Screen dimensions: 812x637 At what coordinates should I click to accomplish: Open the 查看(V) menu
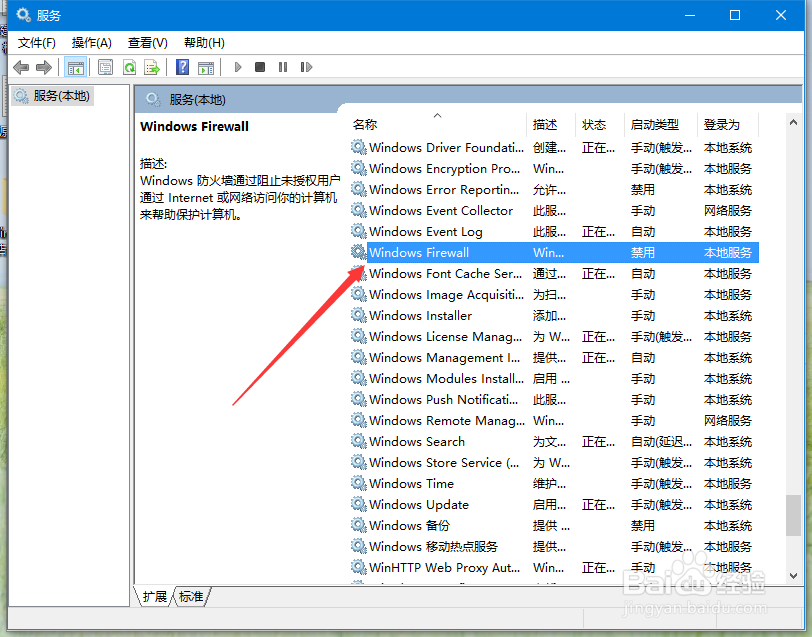coord(148,42)
